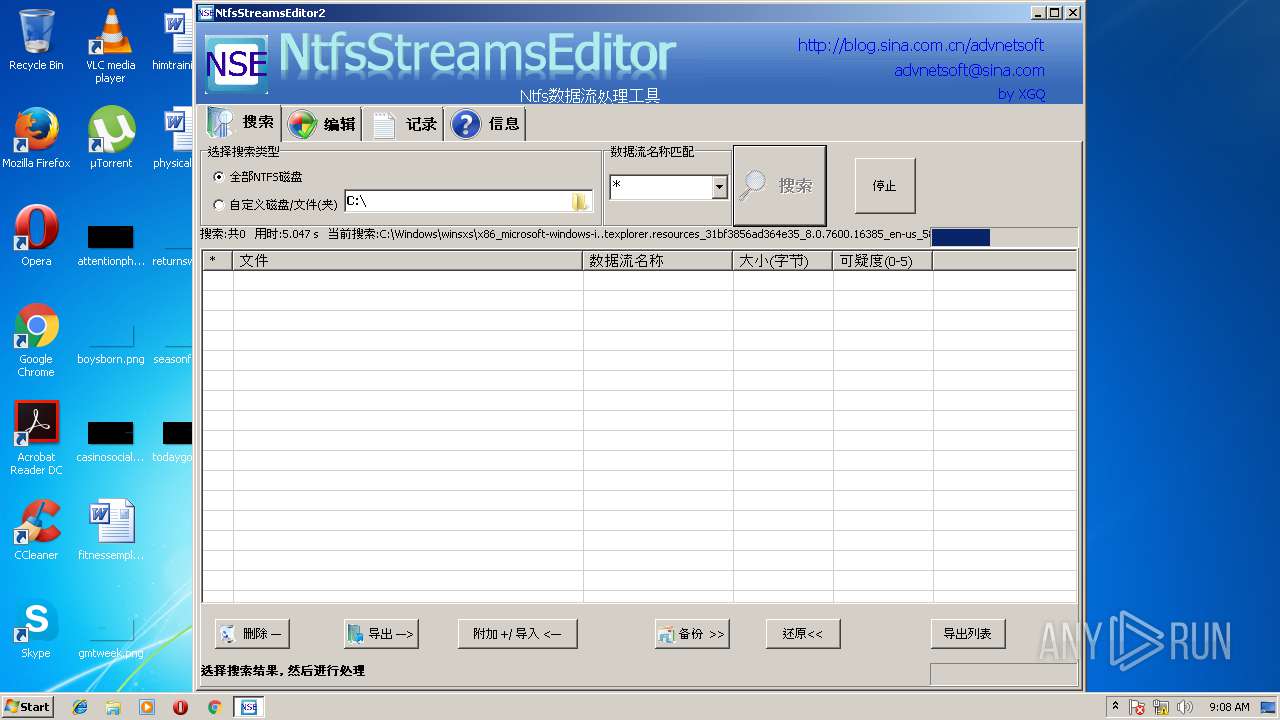The image size is (1280, 720).
Task: Open Windows Explorer folder from taskbar
Action: pyautogui.click(x=113, y=707)
